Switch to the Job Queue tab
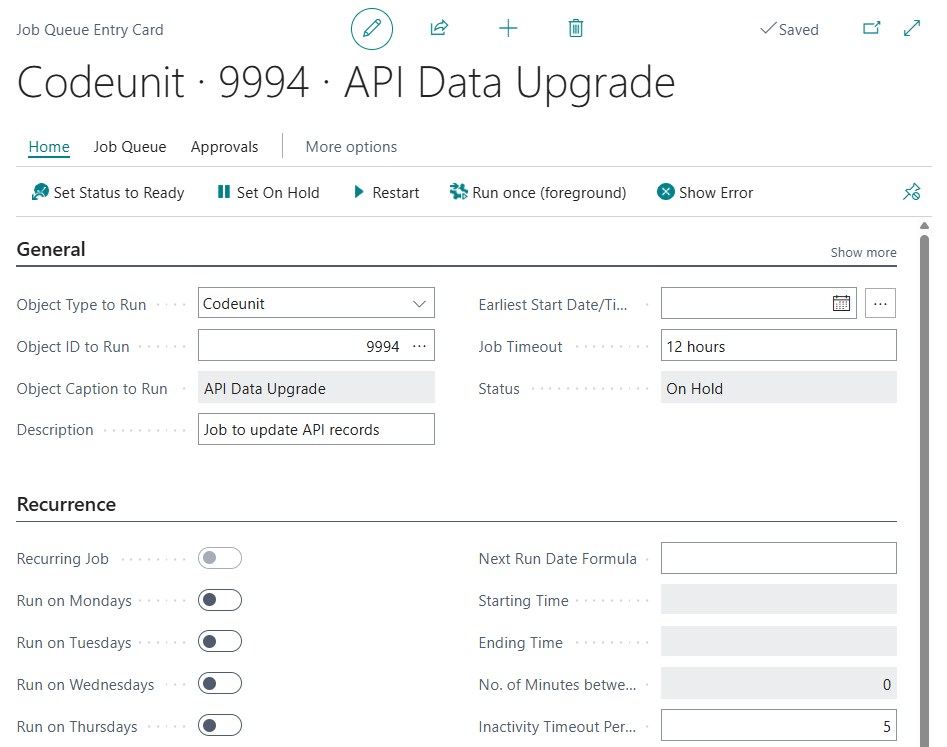This screenshot has width=947, height=747. [130, 147]
